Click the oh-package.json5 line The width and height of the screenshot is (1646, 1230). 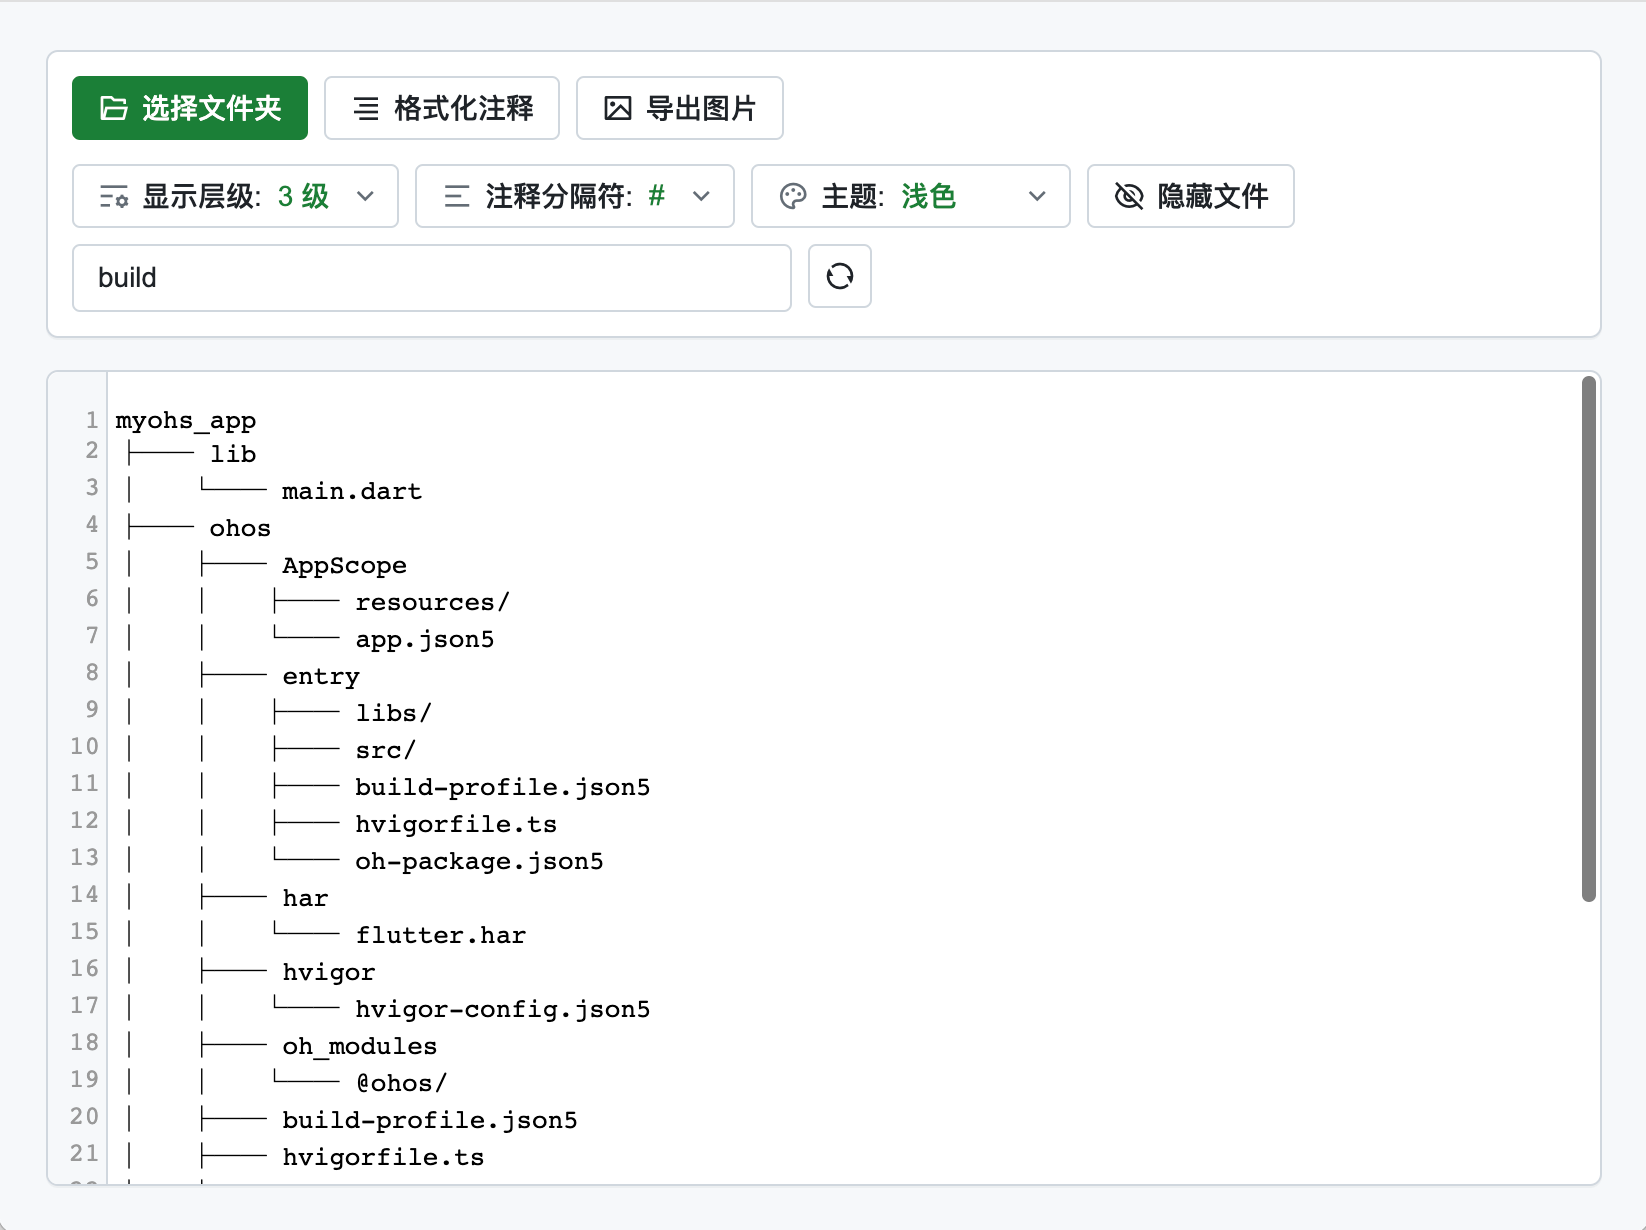click(480, 862)
